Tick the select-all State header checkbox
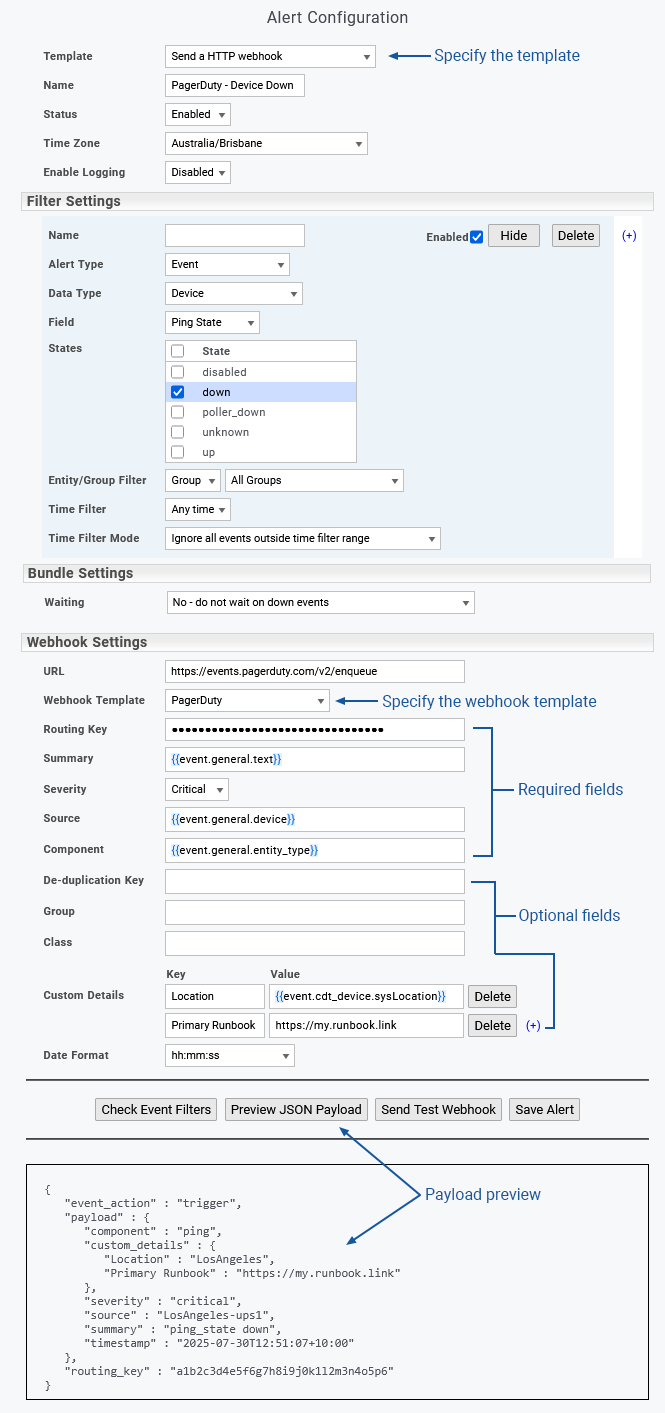 pos(177,351)
